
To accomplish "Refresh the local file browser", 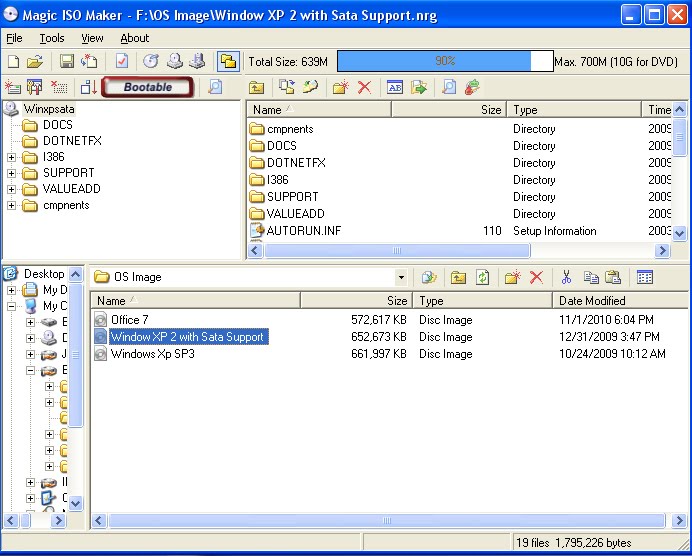I will tap(482, 278).
